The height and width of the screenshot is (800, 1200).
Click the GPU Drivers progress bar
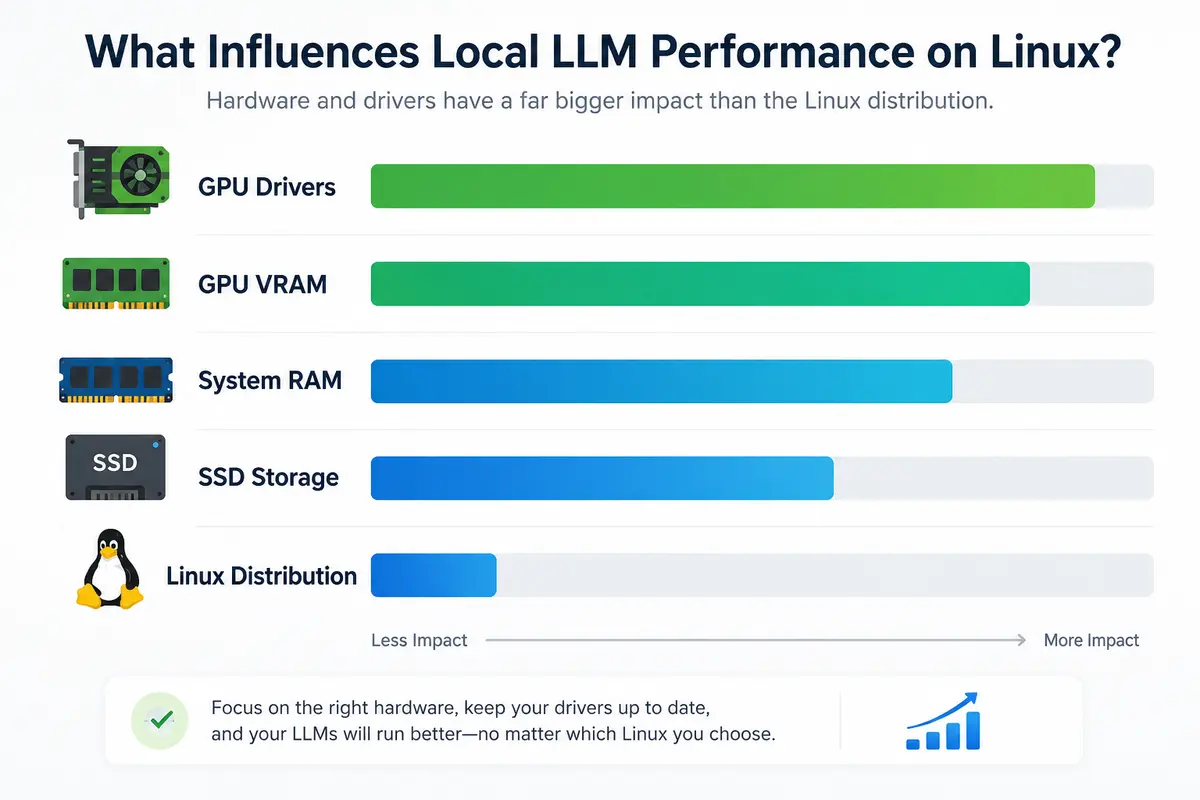[x=762, y=187]
